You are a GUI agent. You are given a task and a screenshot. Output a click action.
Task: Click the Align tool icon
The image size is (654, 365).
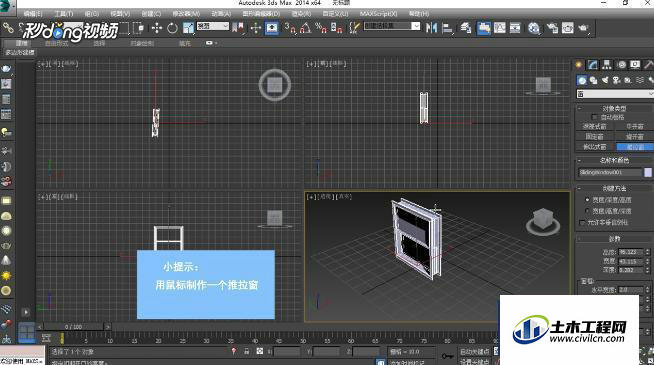(x=447, y=28)
